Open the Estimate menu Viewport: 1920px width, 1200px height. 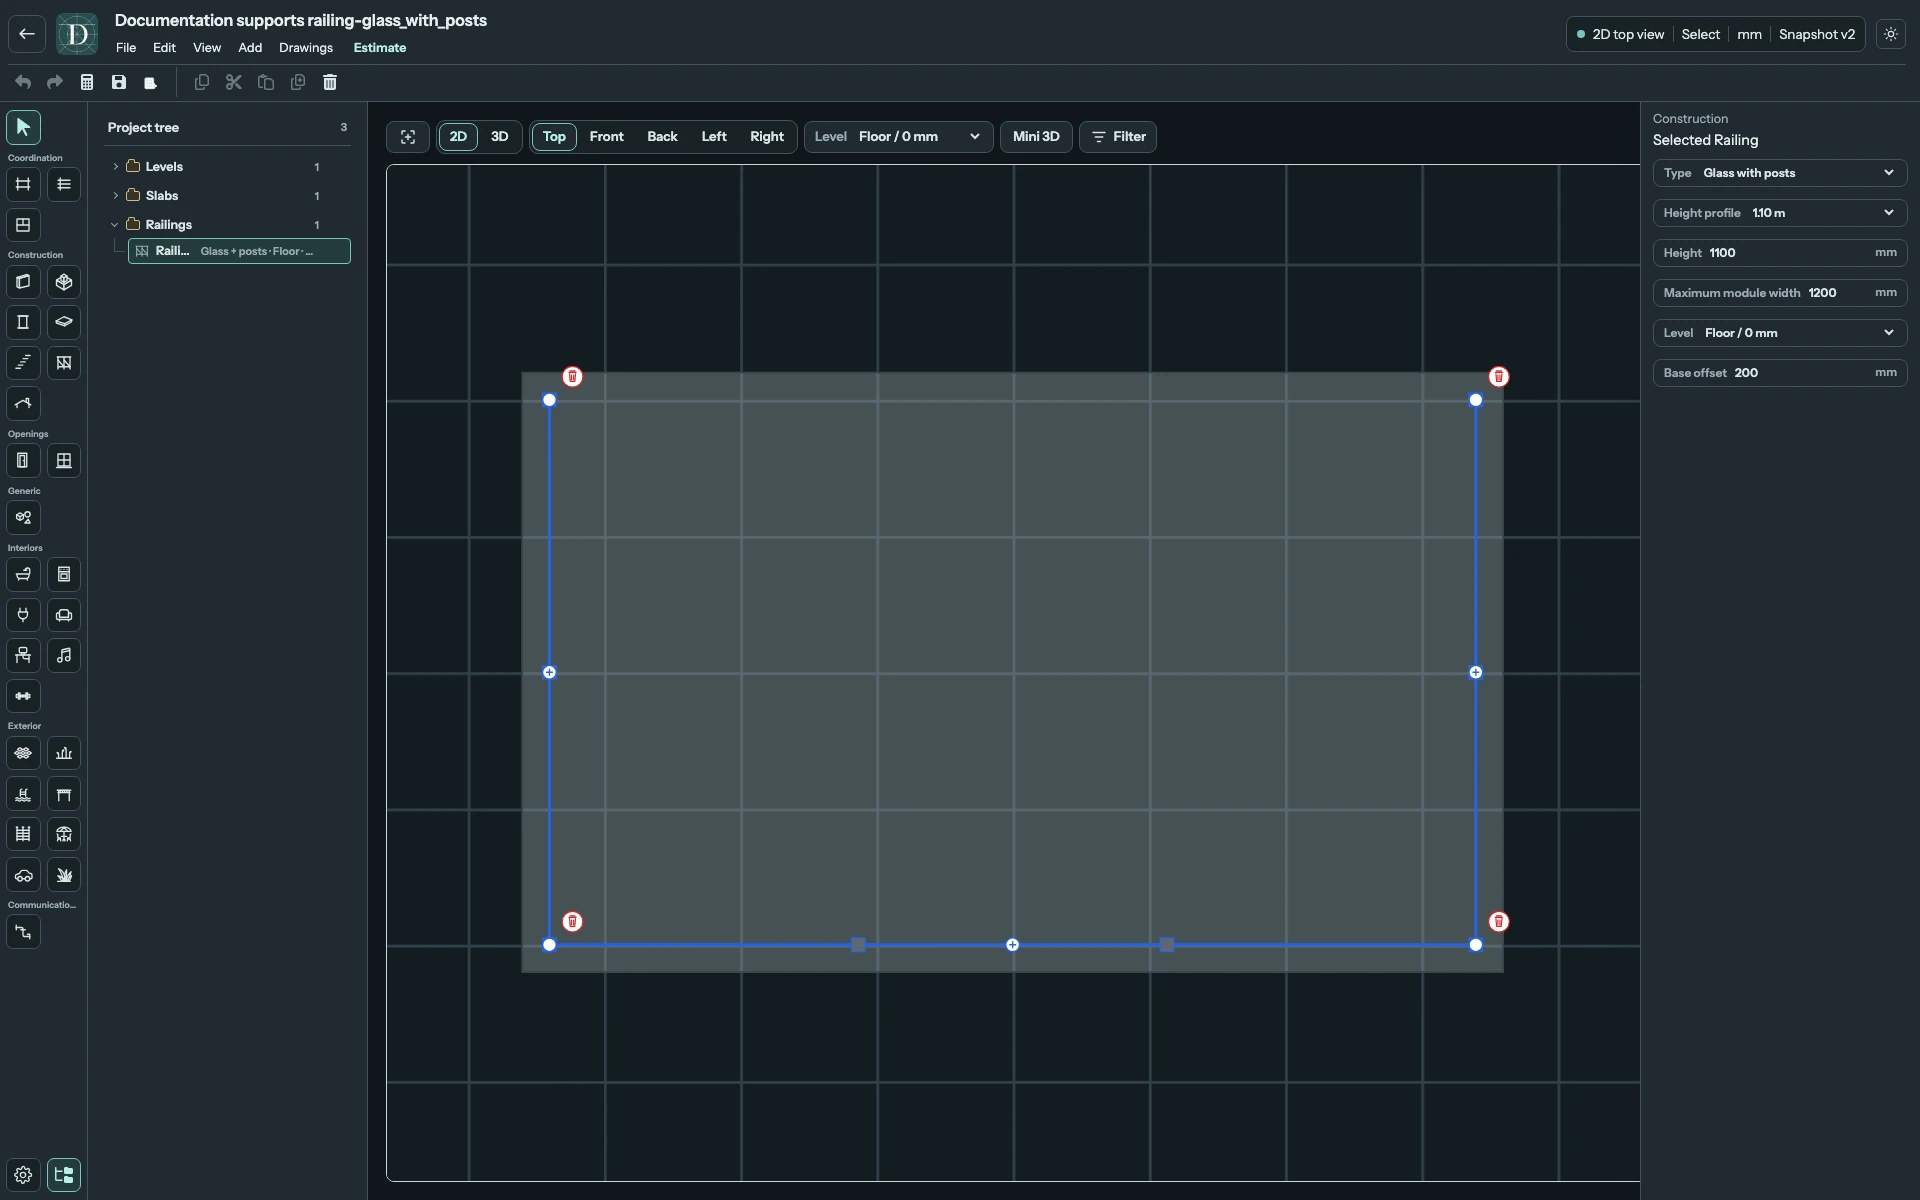(x=380, y=48)
